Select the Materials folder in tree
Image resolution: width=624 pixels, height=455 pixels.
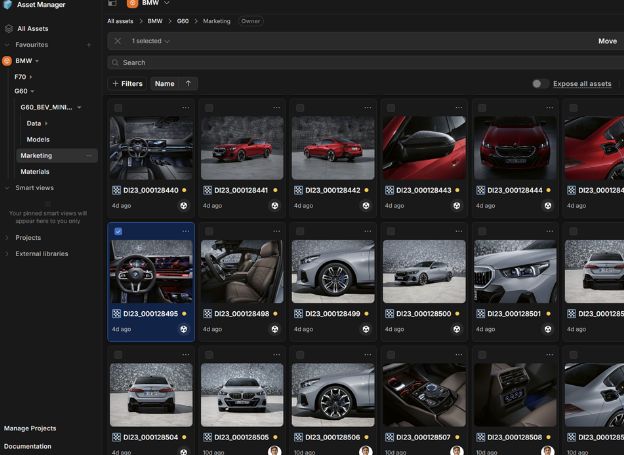tap(35, 172)
